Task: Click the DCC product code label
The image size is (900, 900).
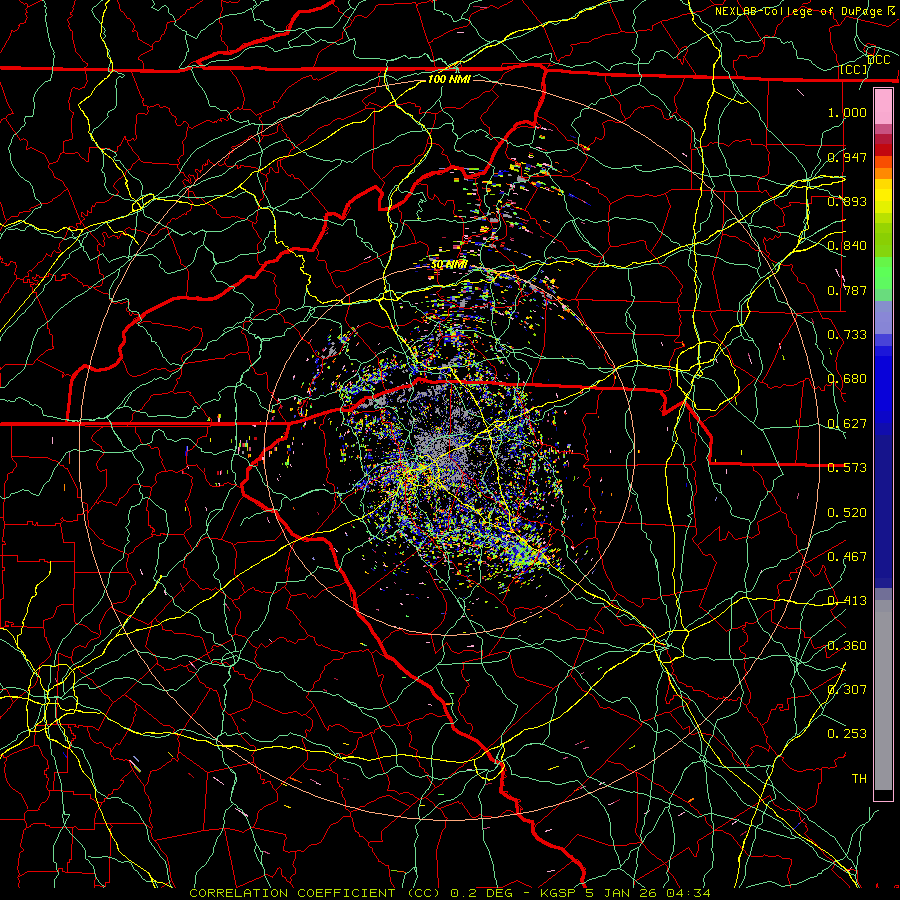Action: (x=878, y=60)
